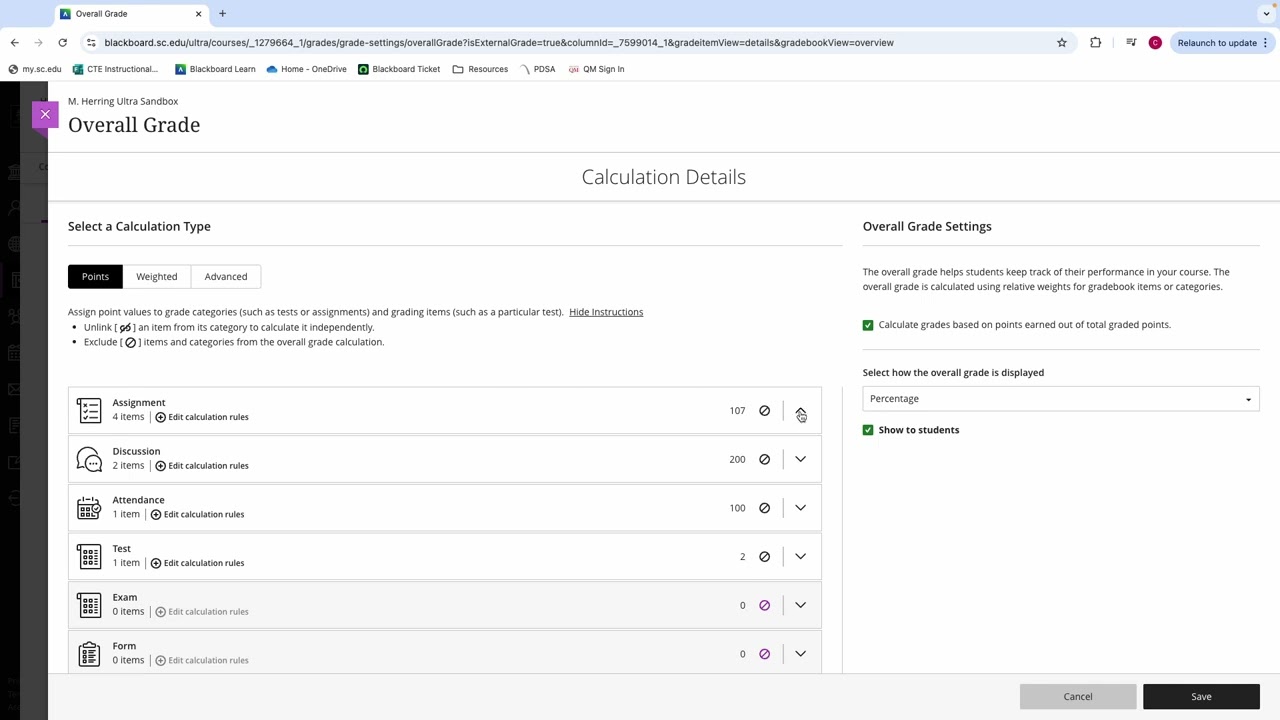Open the overall grade display Percentage dropdown

1061,399
